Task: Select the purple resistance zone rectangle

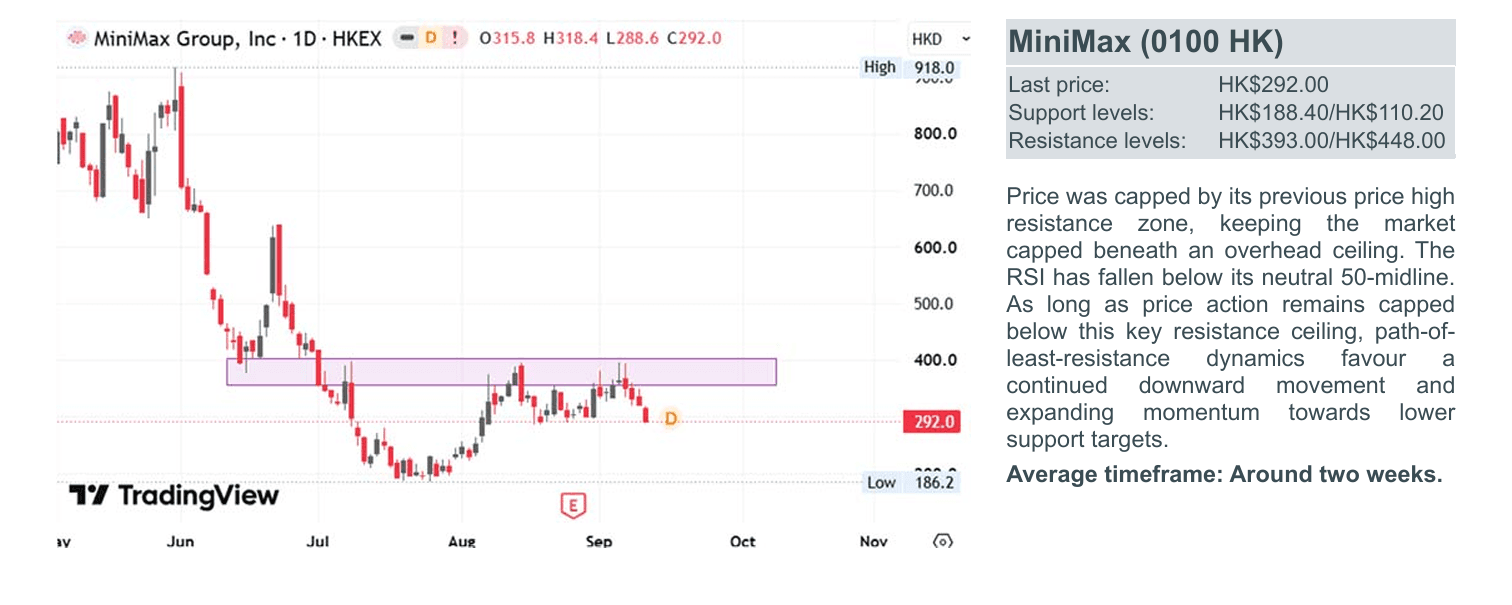Action: click(501, 372)
